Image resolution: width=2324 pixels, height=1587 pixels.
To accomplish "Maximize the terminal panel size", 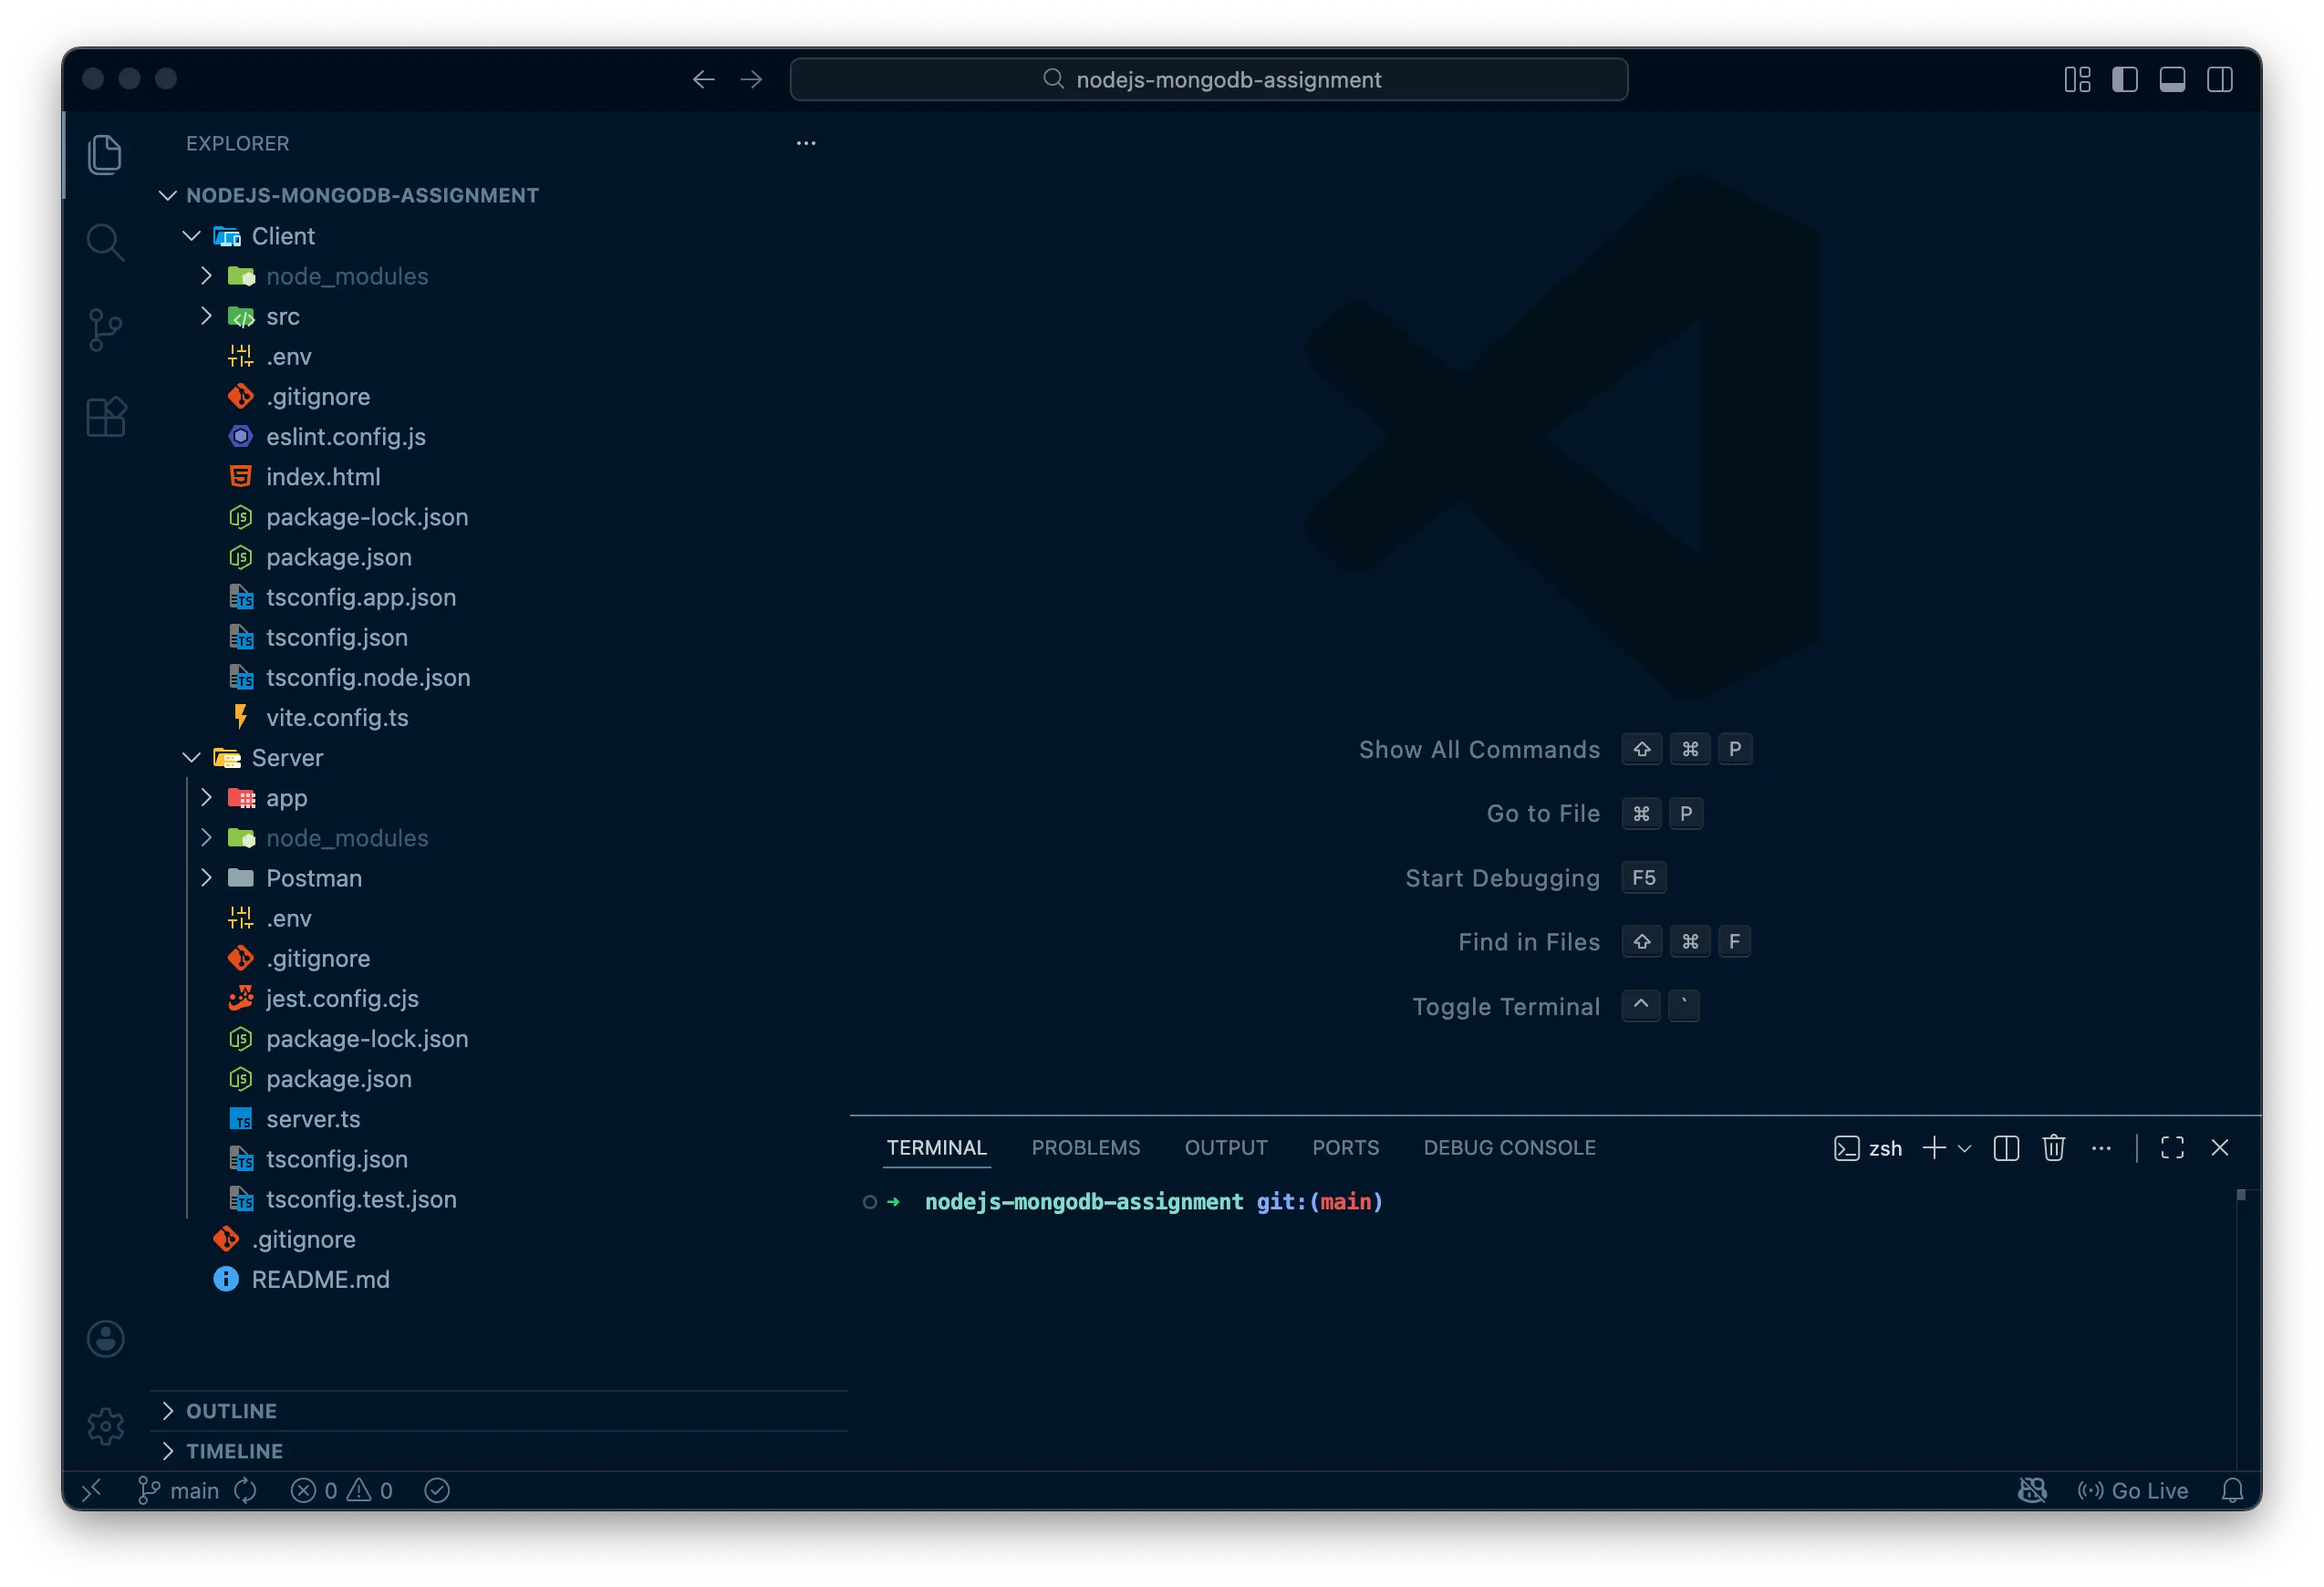I will 2172,1147.
